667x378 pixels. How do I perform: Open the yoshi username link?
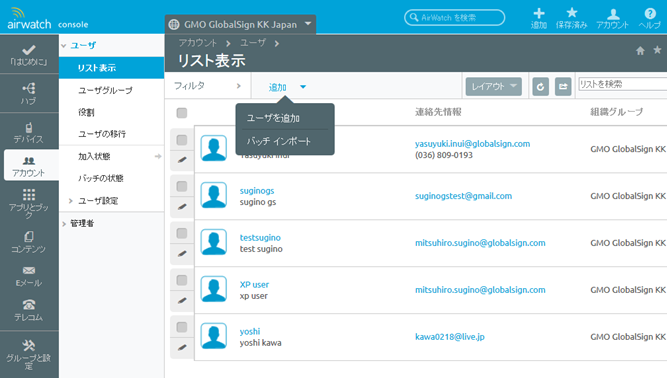[250, 331]
